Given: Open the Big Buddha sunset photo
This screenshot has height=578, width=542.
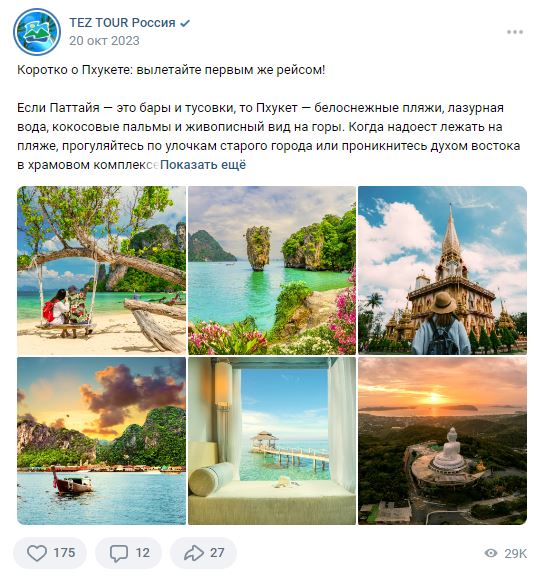Looking at the screenshot, I should (x=442, y=441).
